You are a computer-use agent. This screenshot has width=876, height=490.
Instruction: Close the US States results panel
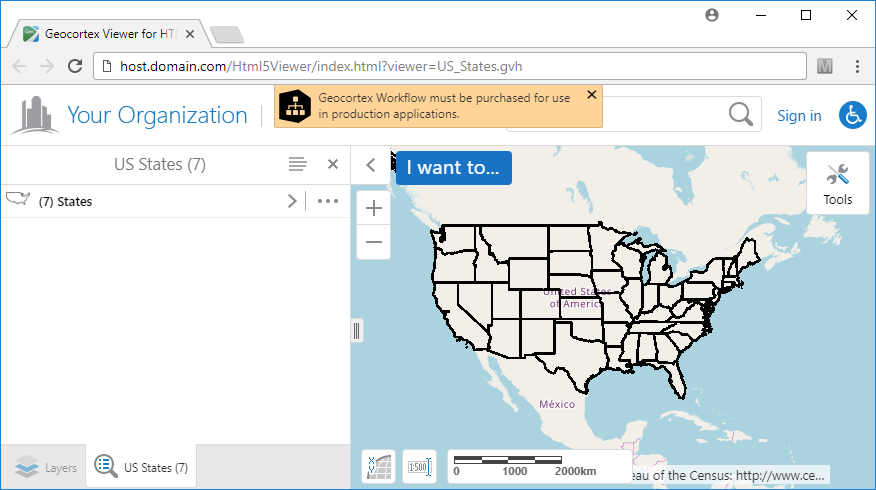point(333,164)
